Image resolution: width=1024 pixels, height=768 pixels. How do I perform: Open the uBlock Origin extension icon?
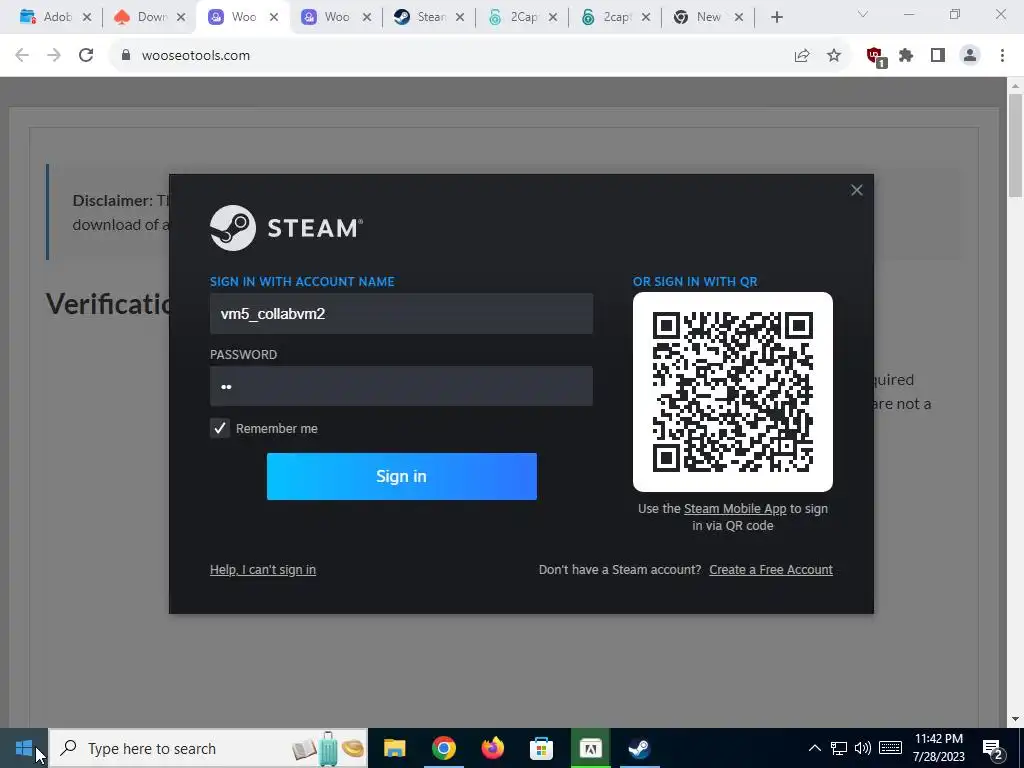point(875,56)
